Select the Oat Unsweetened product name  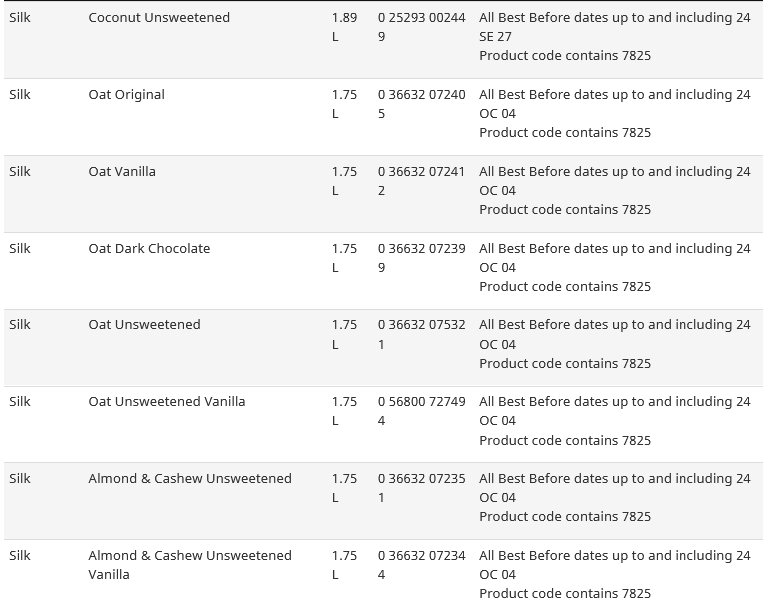(x=144, y=325)
